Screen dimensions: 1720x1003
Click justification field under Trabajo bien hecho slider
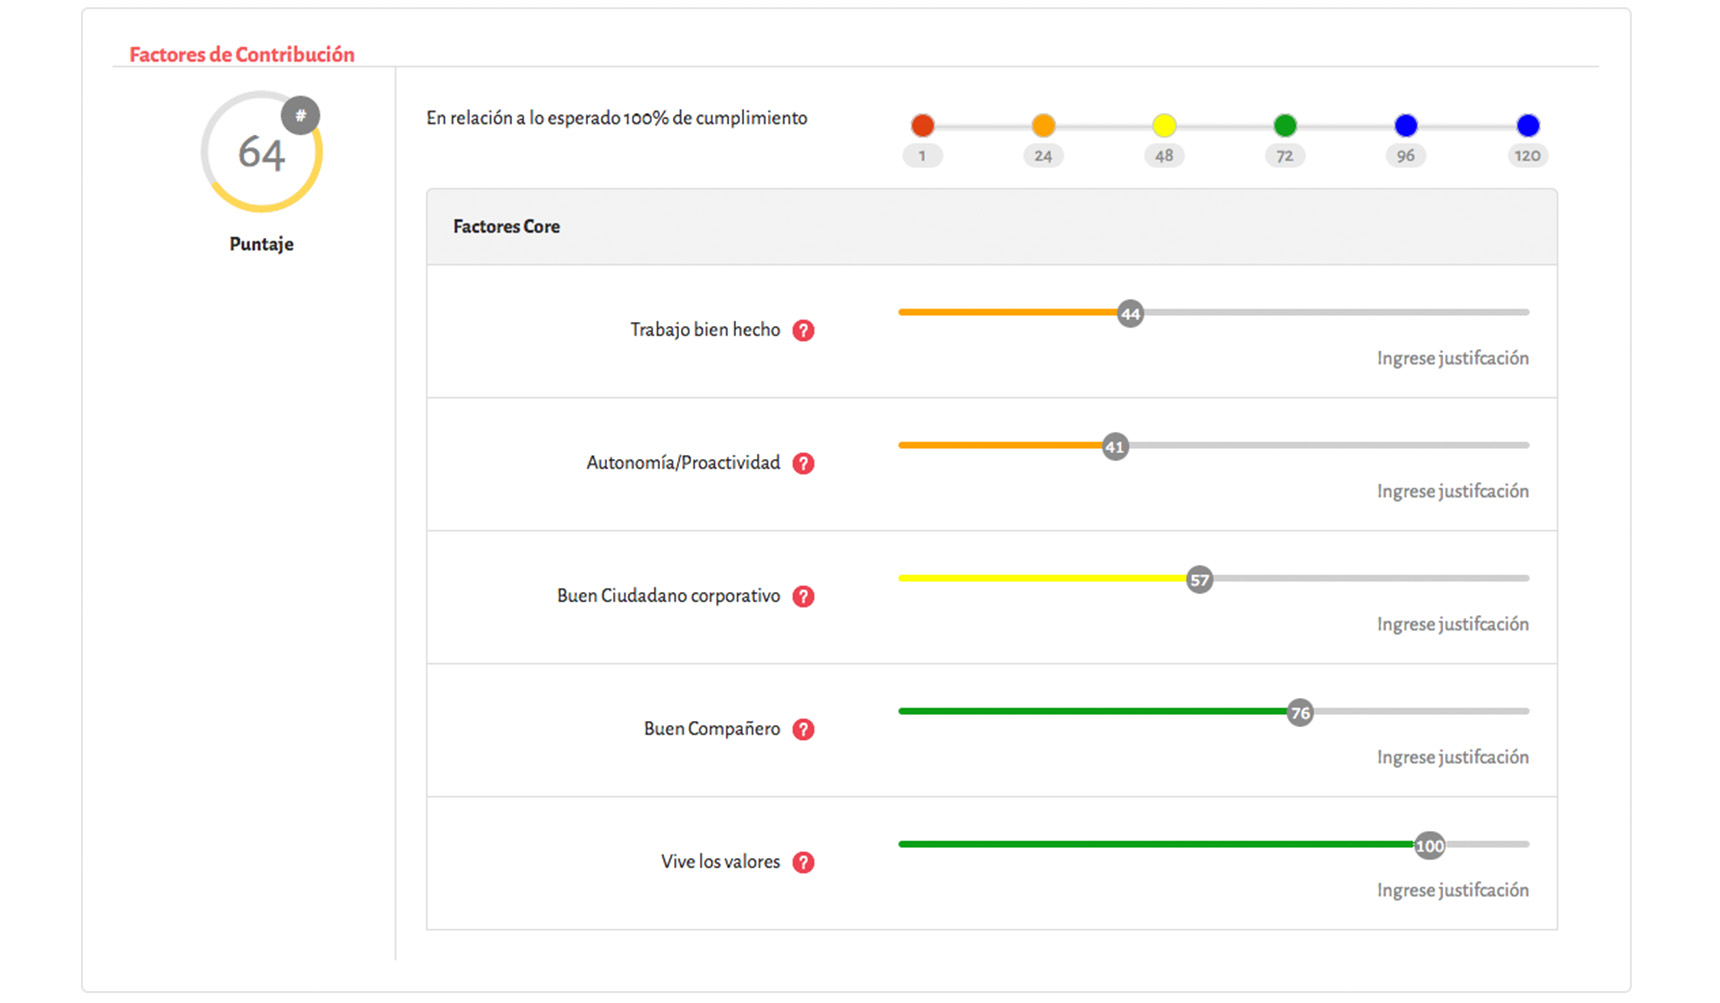click(1452, 358)
